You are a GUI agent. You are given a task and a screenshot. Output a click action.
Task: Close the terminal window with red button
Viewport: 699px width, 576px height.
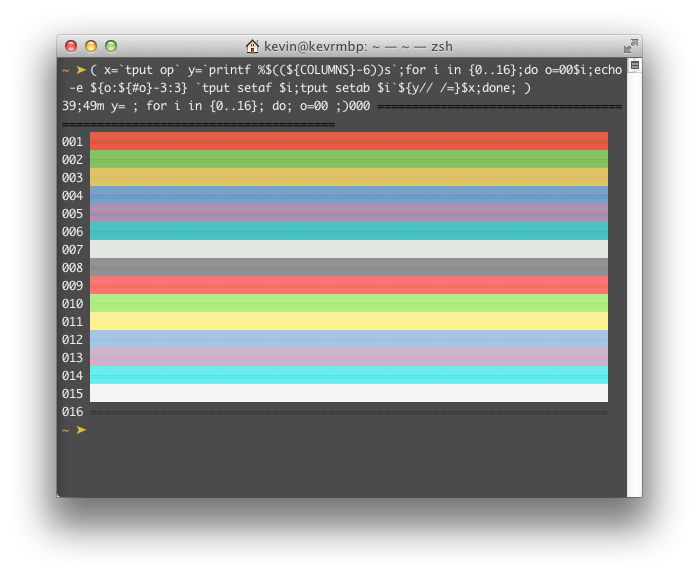[71, 46]
